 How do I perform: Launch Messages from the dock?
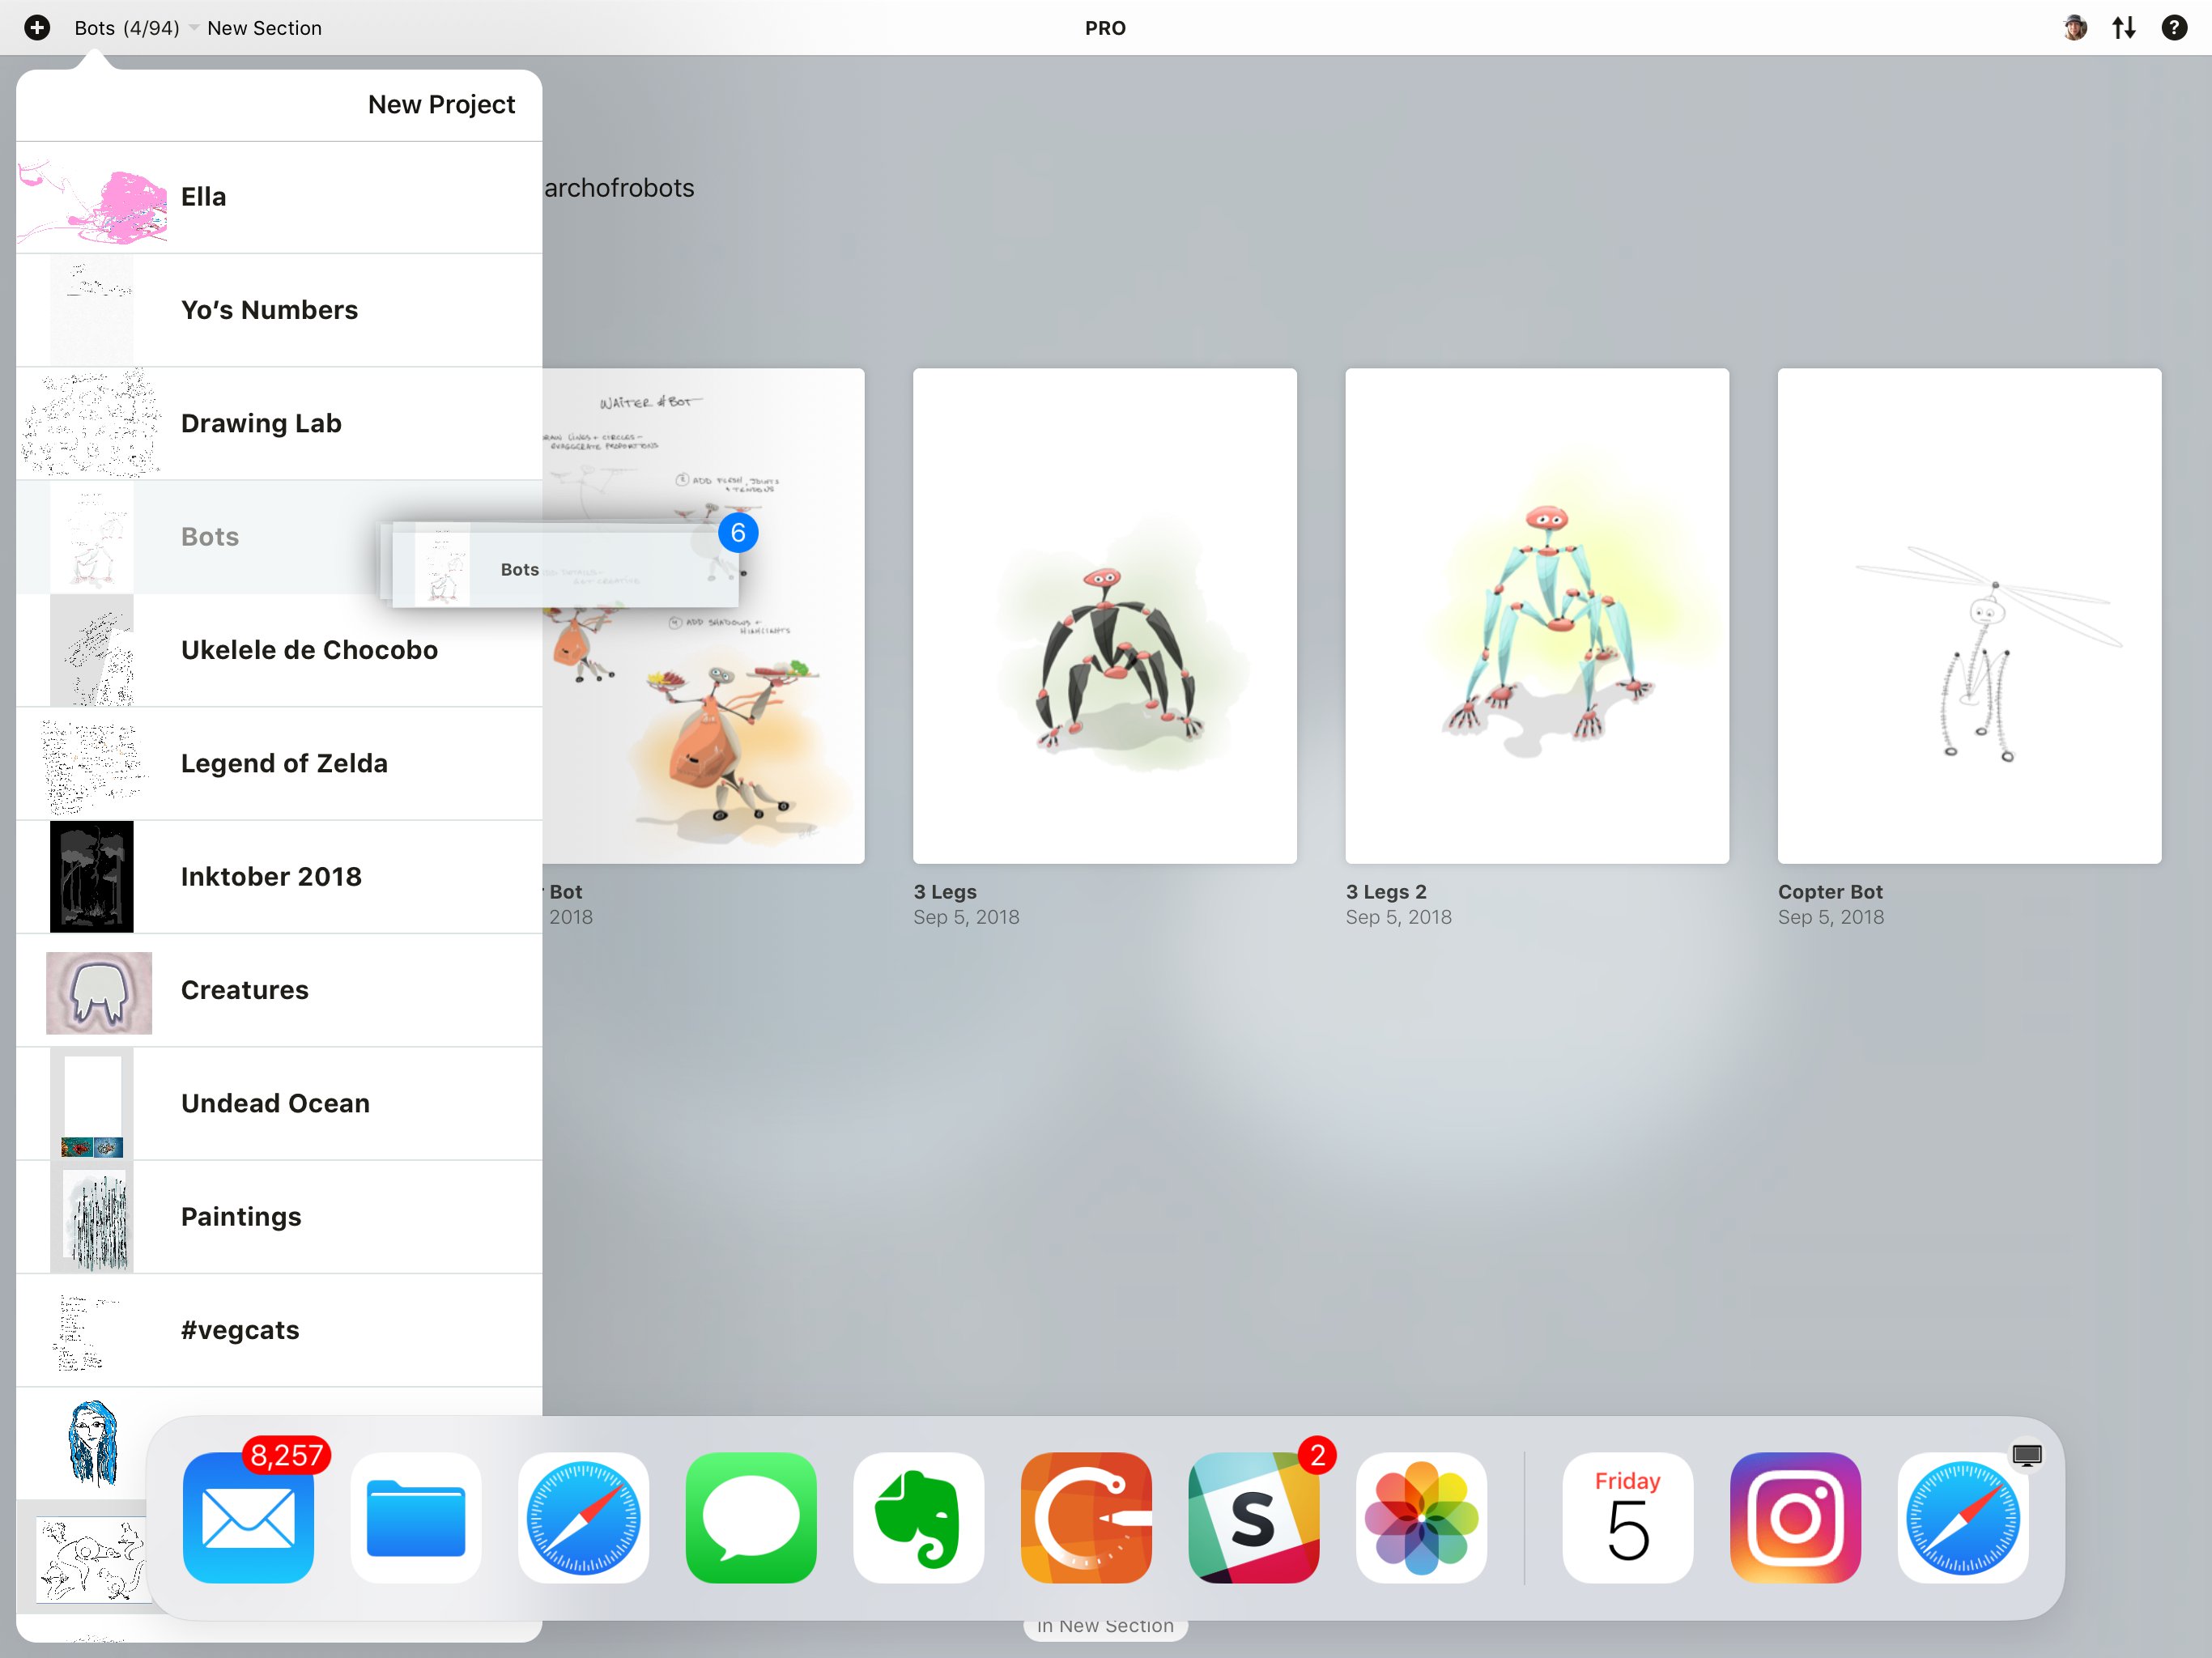[x=751, y=1517]
